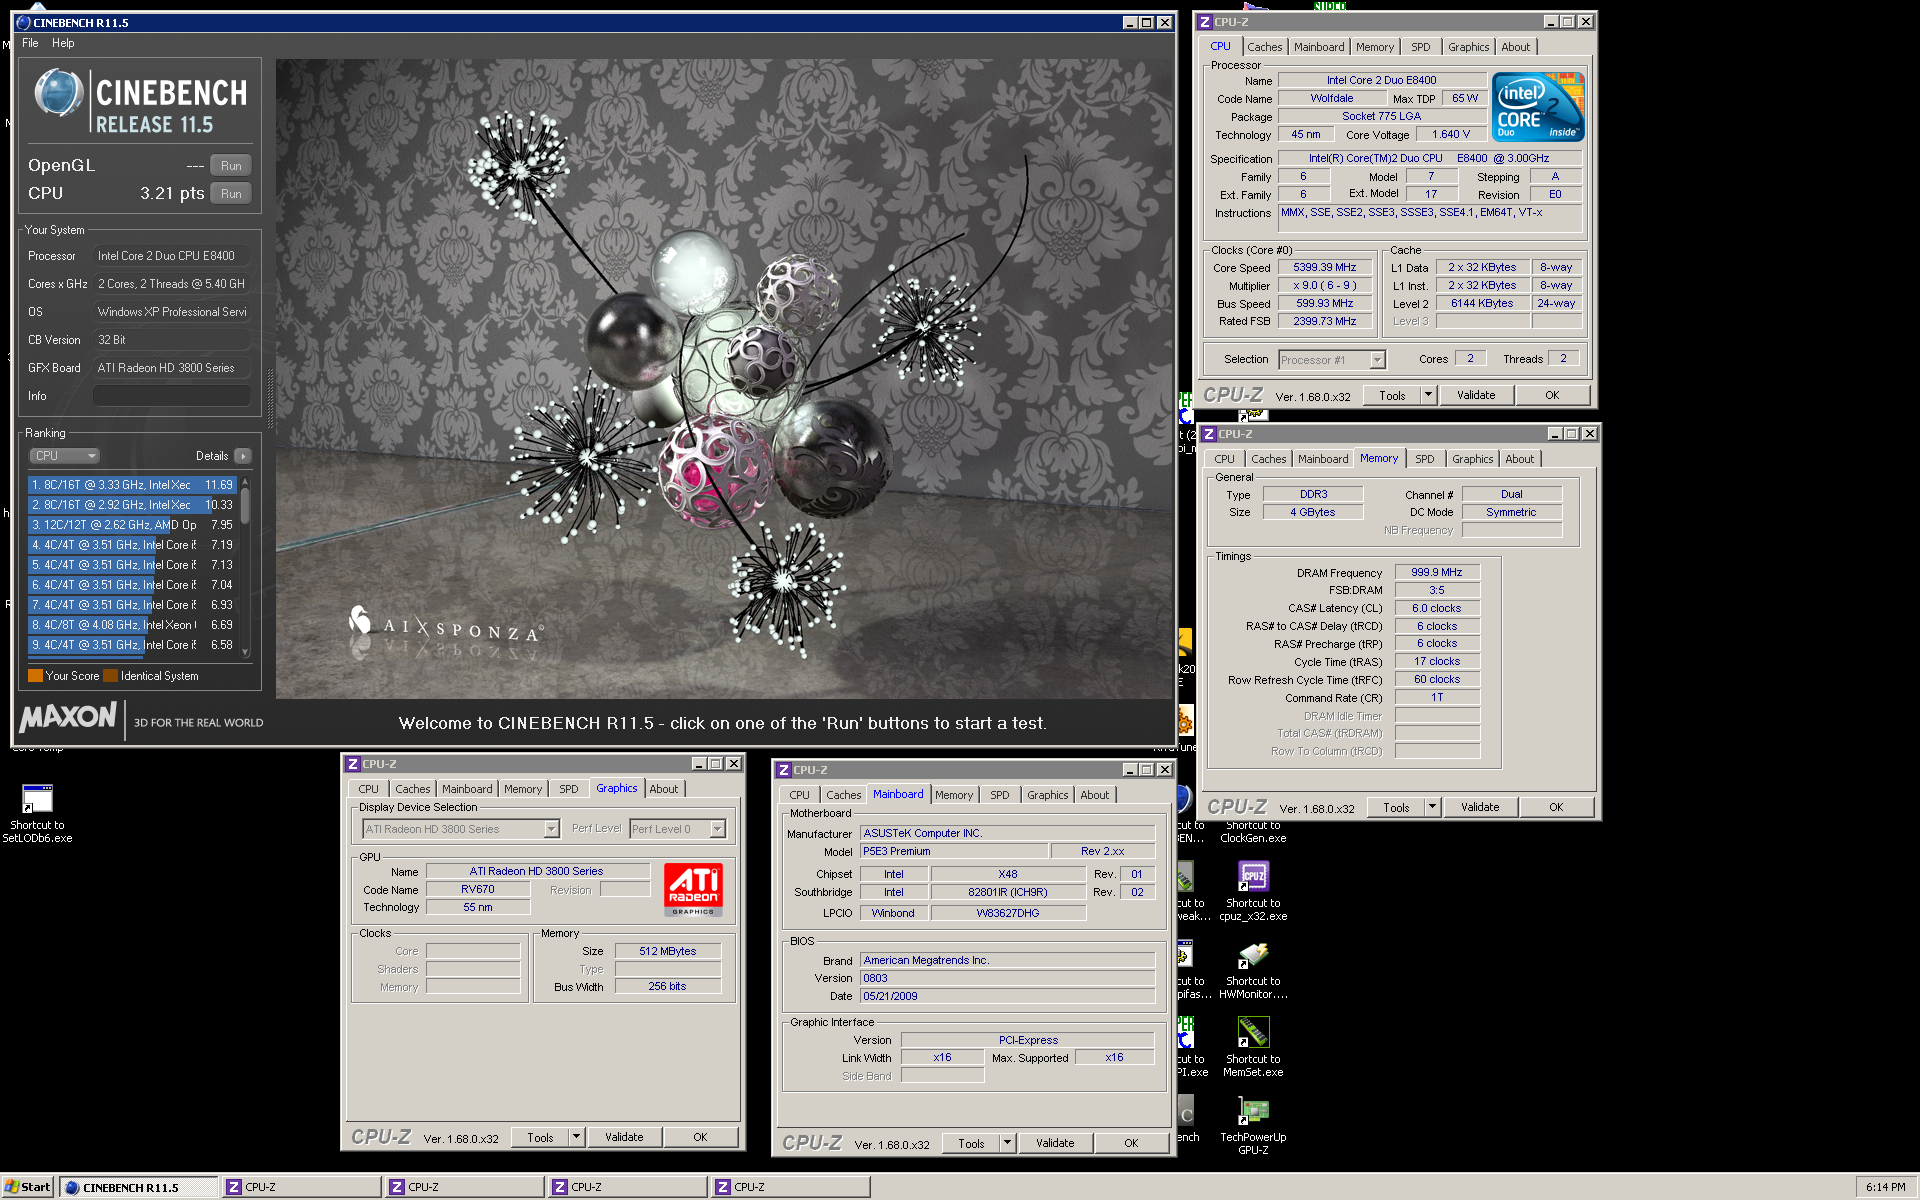Click OK in CPU-Z Graphics window
This screenshot has height=1200, width=1920.
[x=700, y=1137]
